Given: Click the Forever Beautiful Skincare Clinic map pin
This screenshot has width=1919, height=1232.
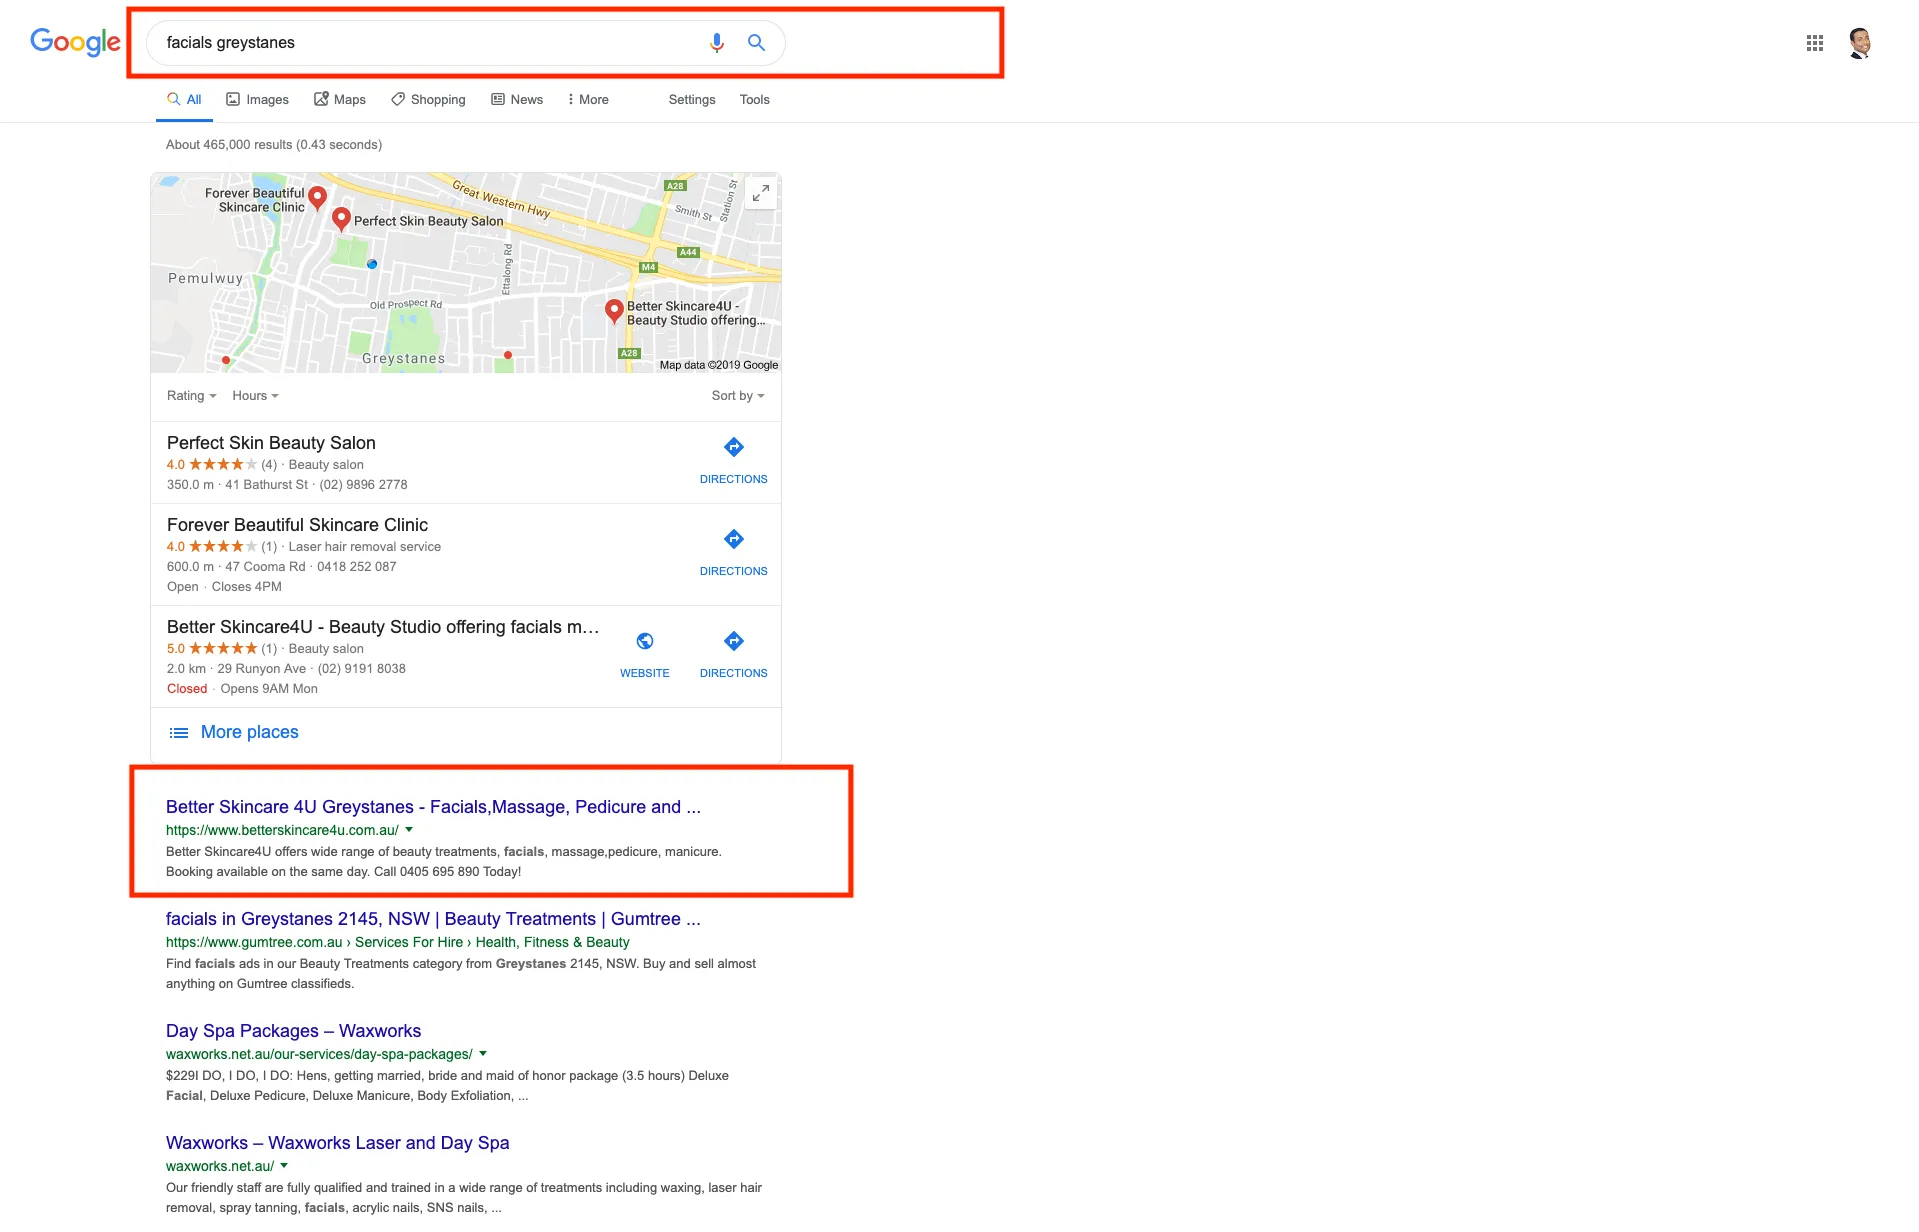Looking at the screenshot, I should [x=317, y=198].
